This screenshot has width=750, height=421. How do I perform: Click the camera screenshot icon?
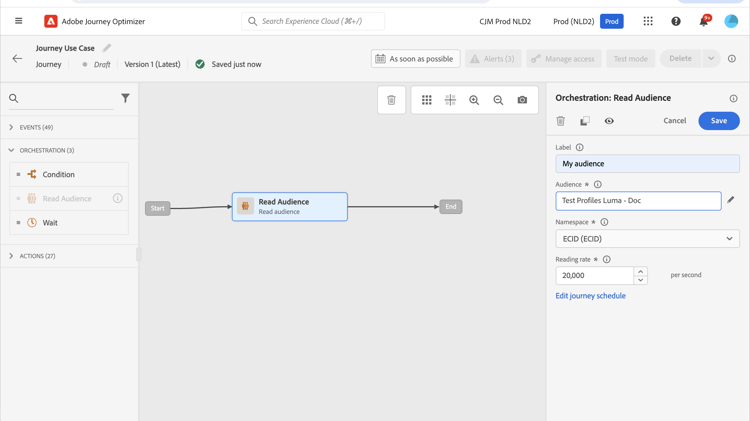522,100
